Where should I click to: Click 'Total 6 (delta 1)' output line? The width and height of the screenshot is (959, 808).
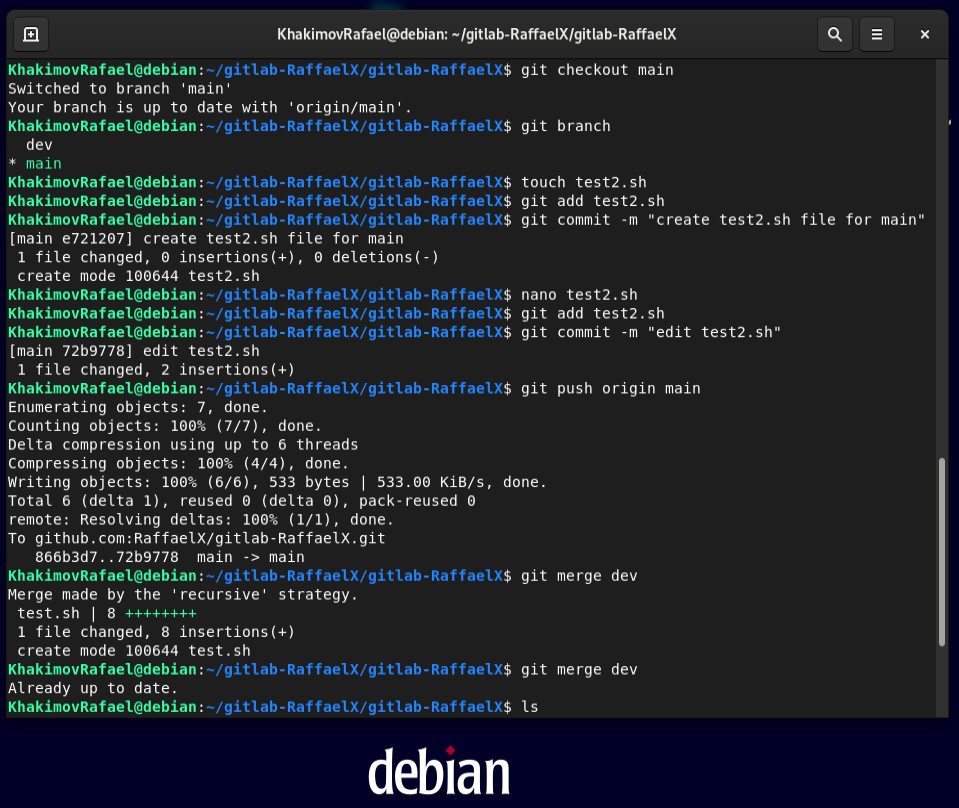click(x=242, y=501)
